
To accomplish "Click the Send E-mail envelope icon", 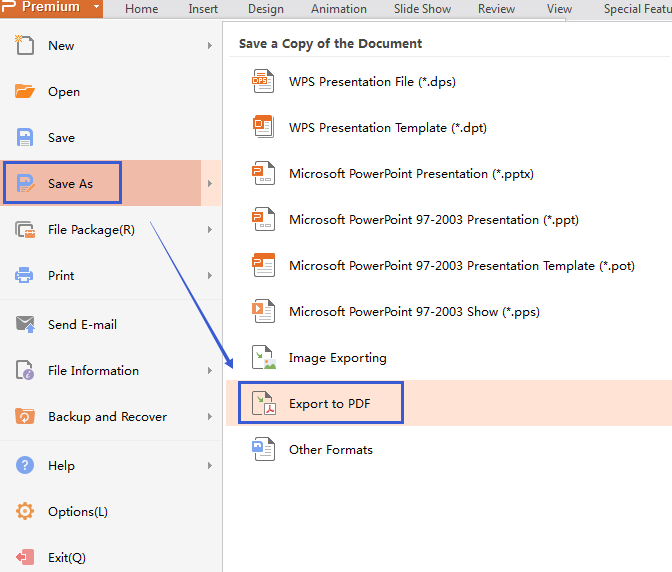I will click(25, 324).
